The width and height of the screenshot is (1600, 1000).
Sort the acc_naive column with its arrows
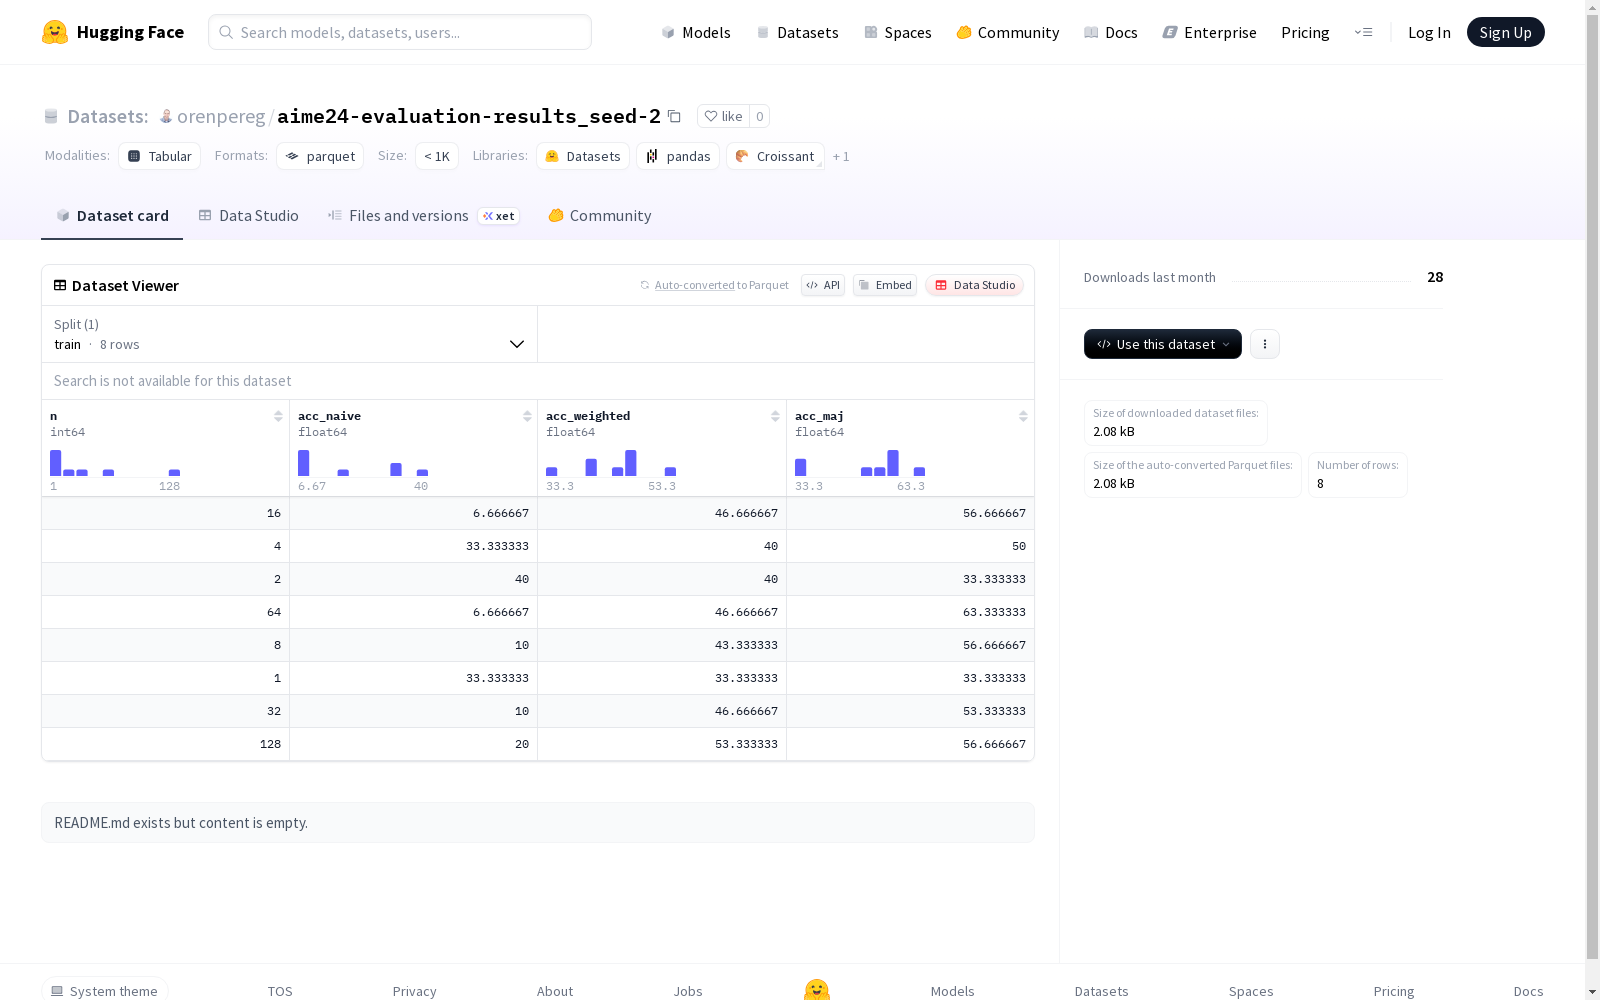click(527, 416)
